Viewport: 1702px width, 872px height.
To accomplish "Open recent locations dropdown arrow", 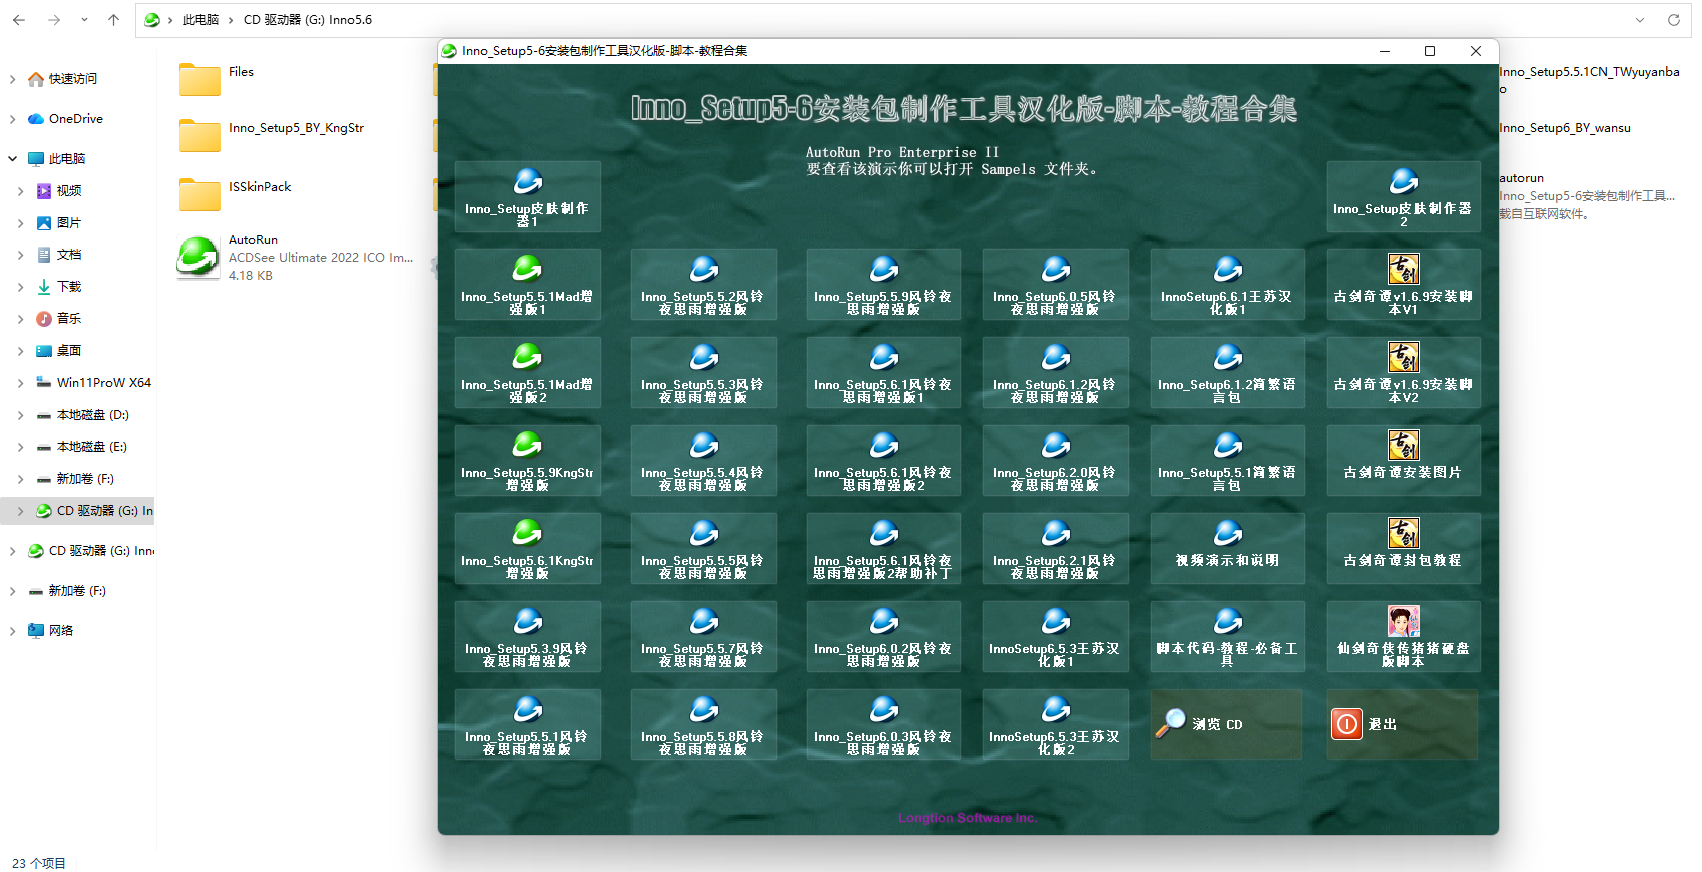I will click(x=84, y=19).
